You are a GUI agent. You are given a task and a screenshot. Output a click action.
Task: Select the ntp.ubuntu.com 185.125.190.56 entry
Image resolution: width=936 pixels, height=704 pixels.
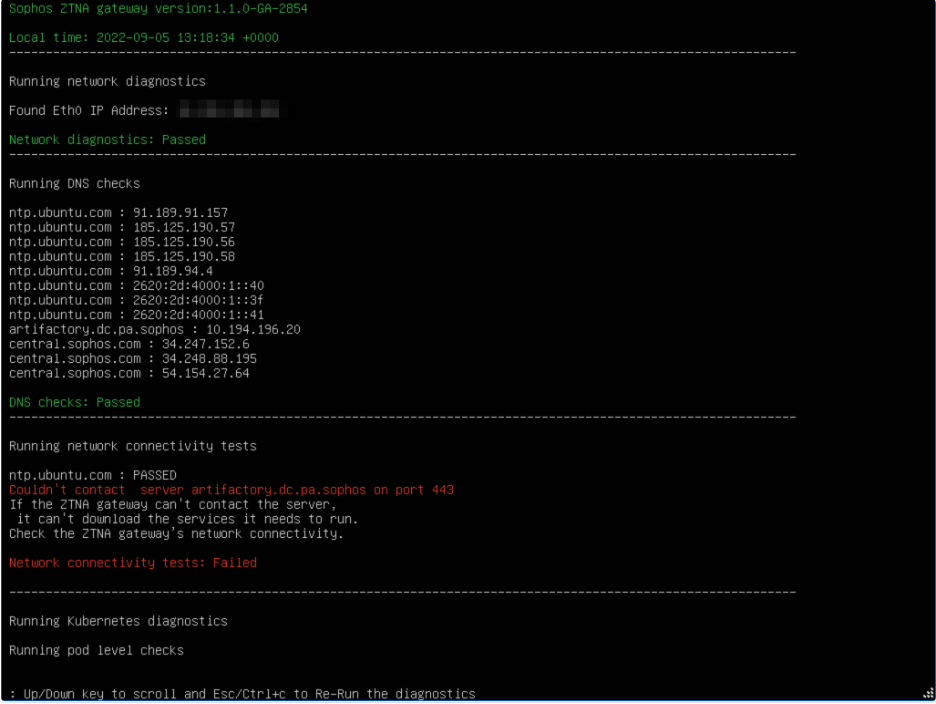tap(122, 242)
